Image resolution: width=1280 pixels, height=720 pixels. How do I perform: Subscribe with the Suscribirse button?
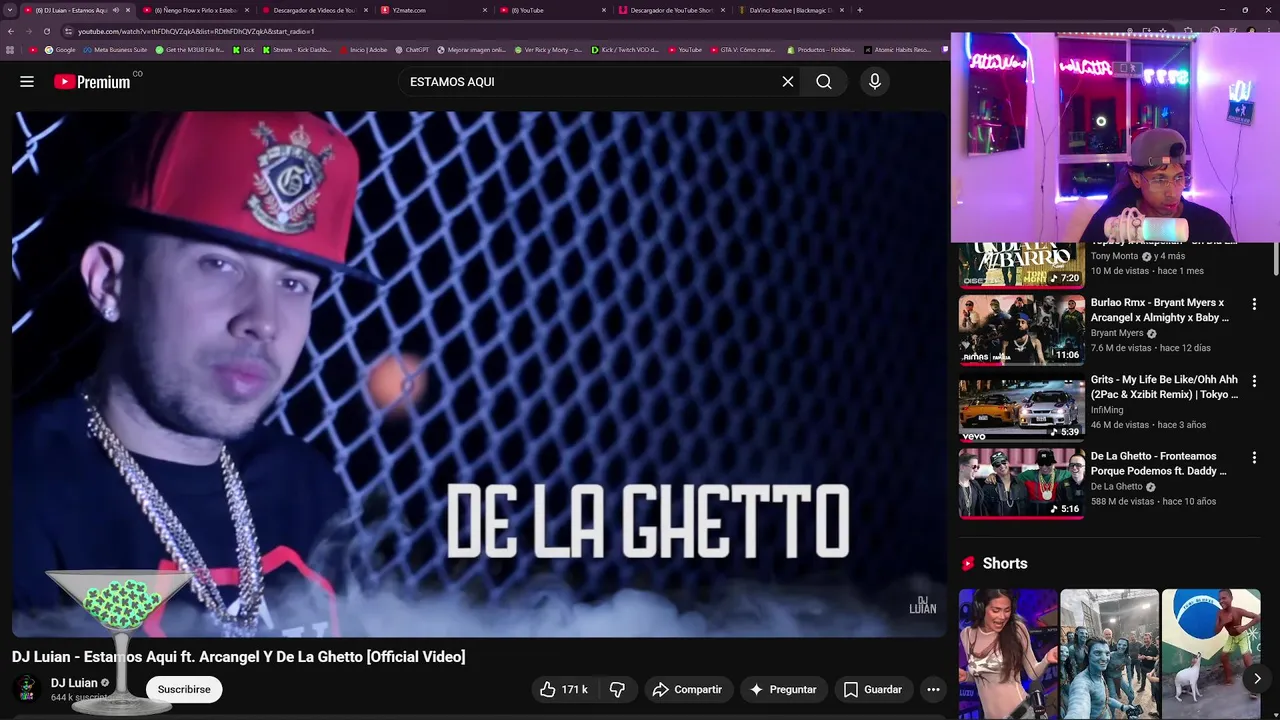[x=184, y=689]
